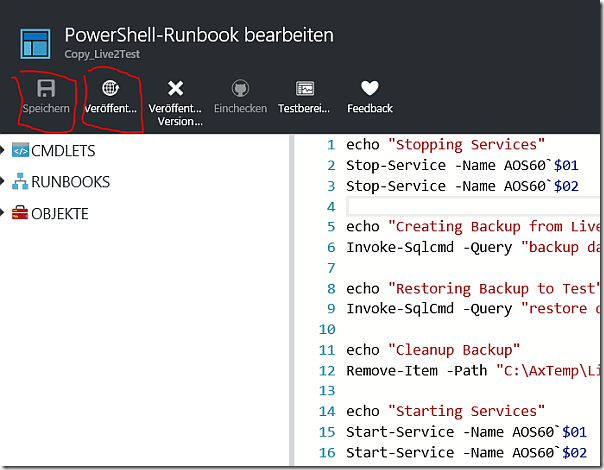Click line number 7 in the gutter
604x470 pixels.
pyautogui.click(x=331, y=268)
